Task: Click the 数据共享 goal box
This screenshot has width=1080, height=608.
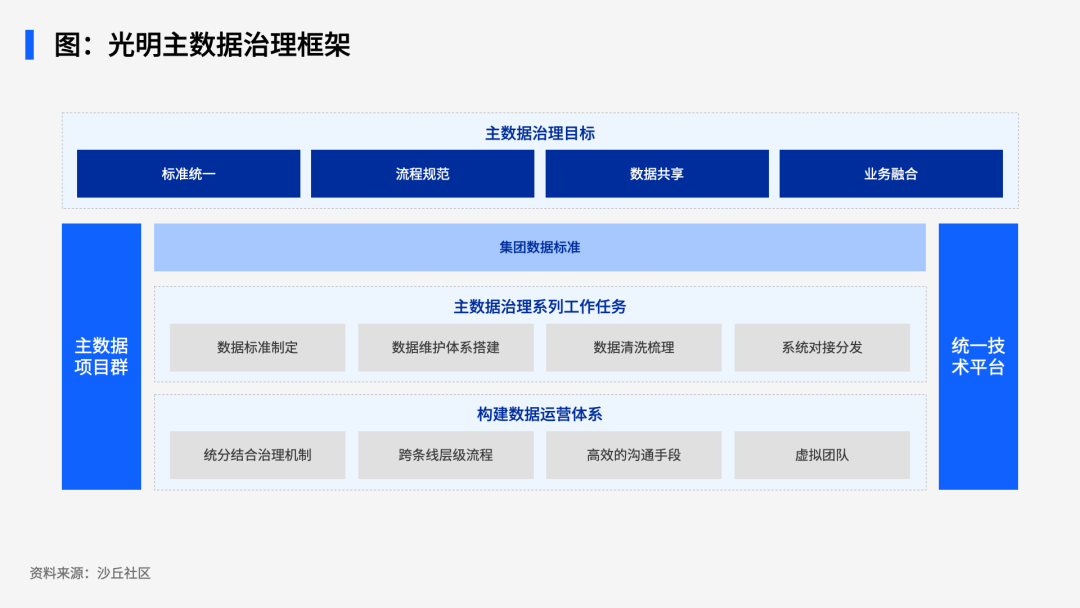Action: click(656, 174)
